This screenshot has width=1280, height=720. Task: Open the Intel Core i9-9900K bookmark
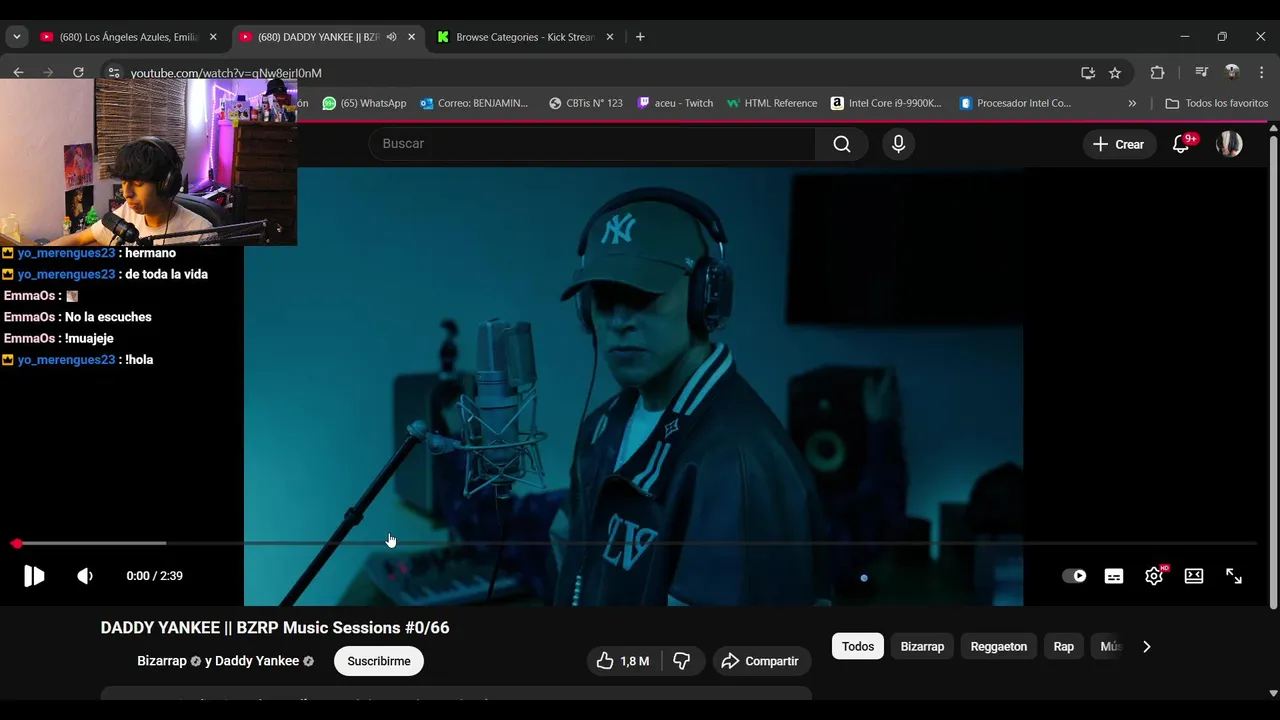[x=886, y=103]
